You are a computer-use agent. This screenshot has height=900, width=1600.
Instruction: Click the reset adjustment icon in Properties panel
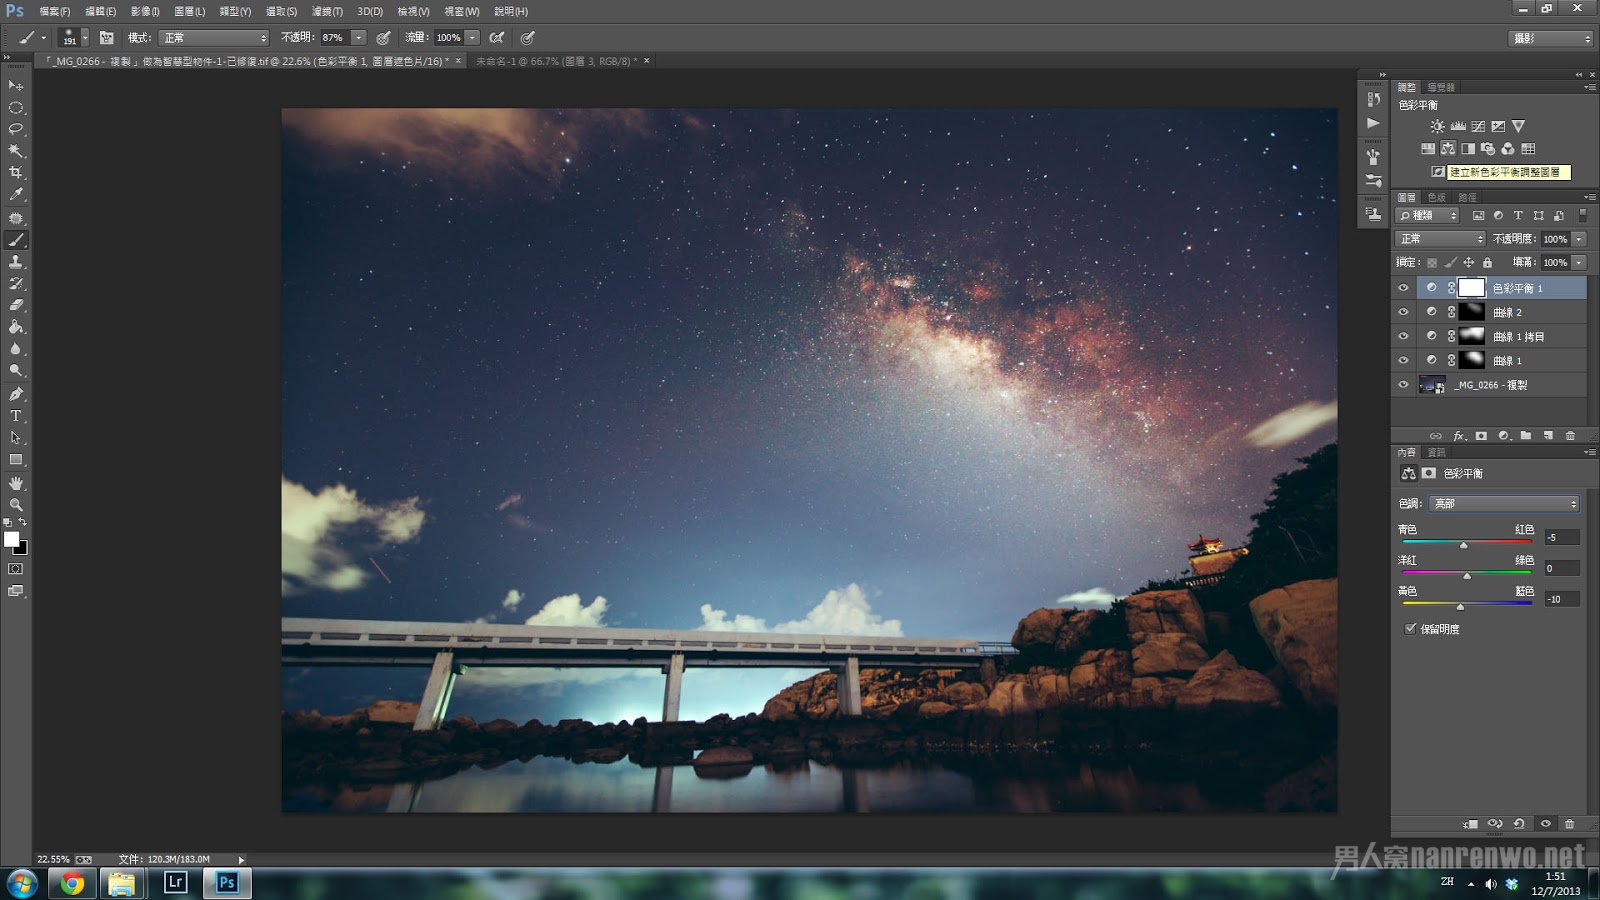pyautogui.click(x=1519, y=824)
